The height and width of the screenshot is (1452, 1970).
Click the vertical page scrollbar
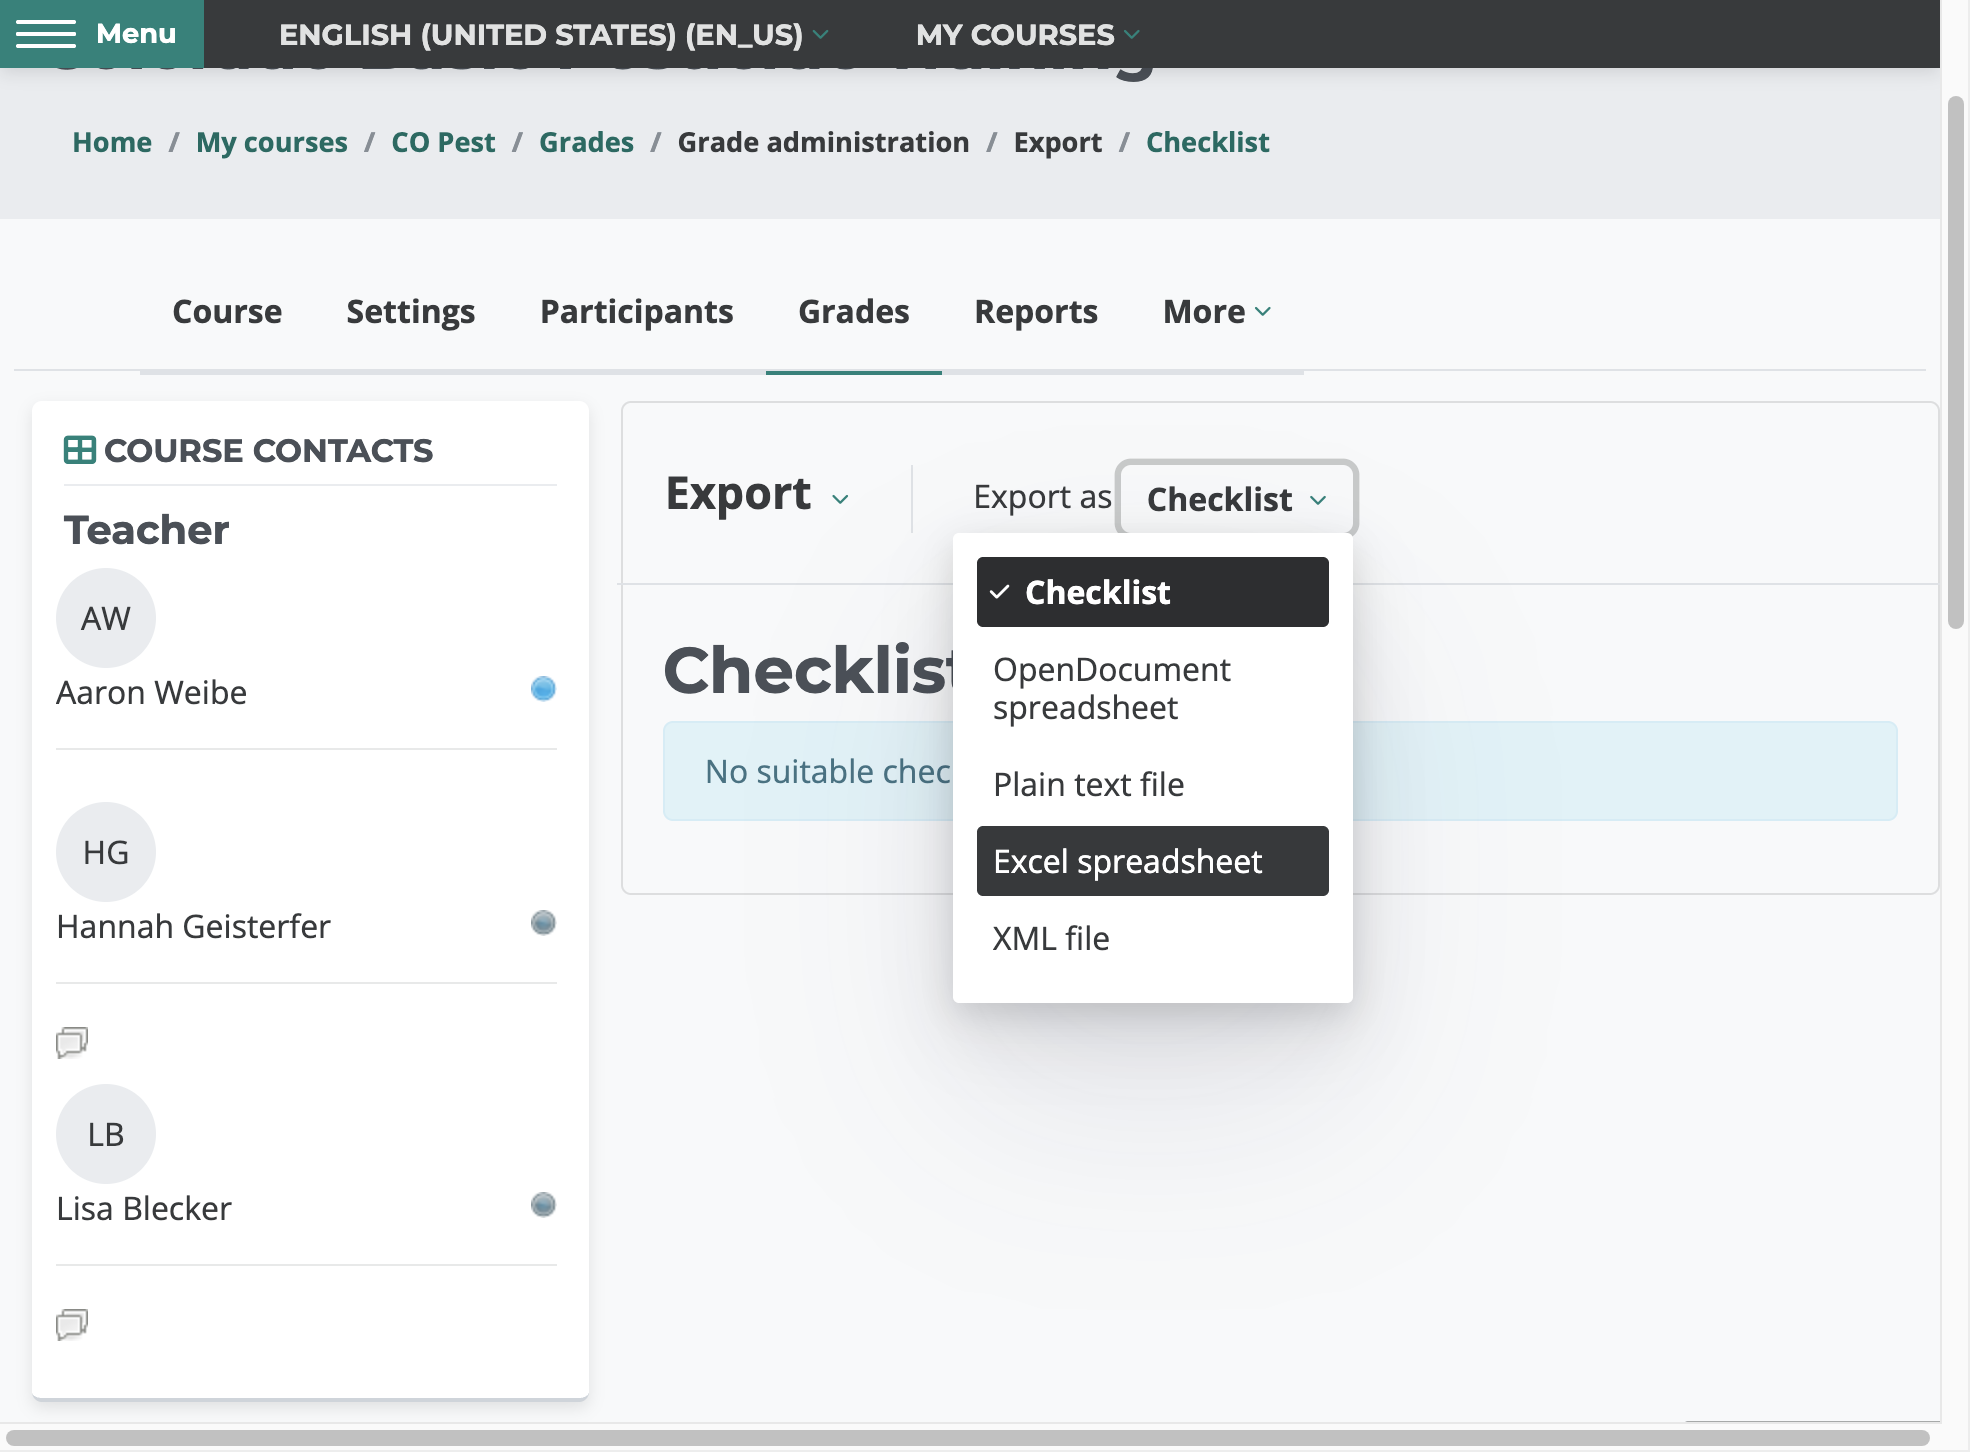pos(1956,363)
